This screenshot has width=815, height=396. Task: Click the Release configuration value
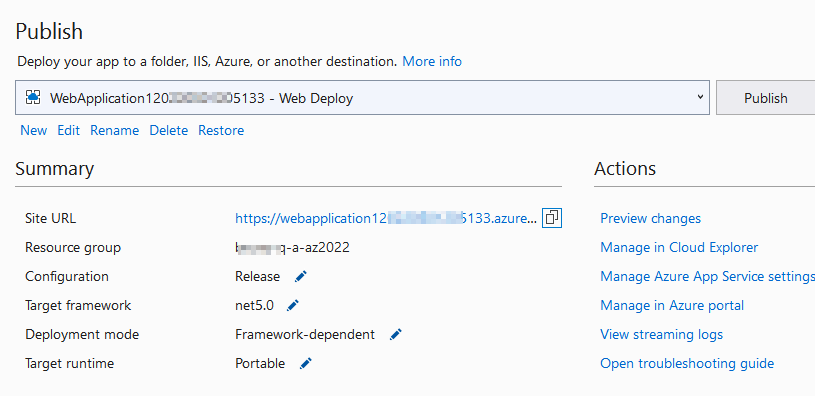pos(257,276)
